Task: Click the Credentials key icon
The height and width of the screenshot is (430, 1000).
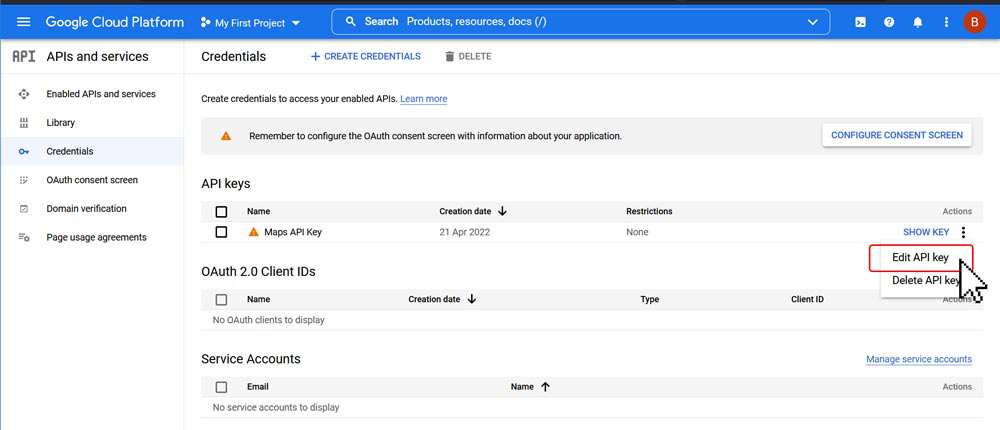Action: 24,152
